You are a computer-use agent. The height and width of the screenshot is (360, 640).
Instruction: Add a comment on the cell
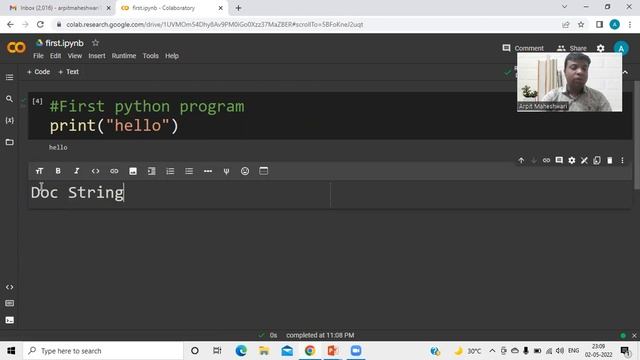[x=559, y=160]
